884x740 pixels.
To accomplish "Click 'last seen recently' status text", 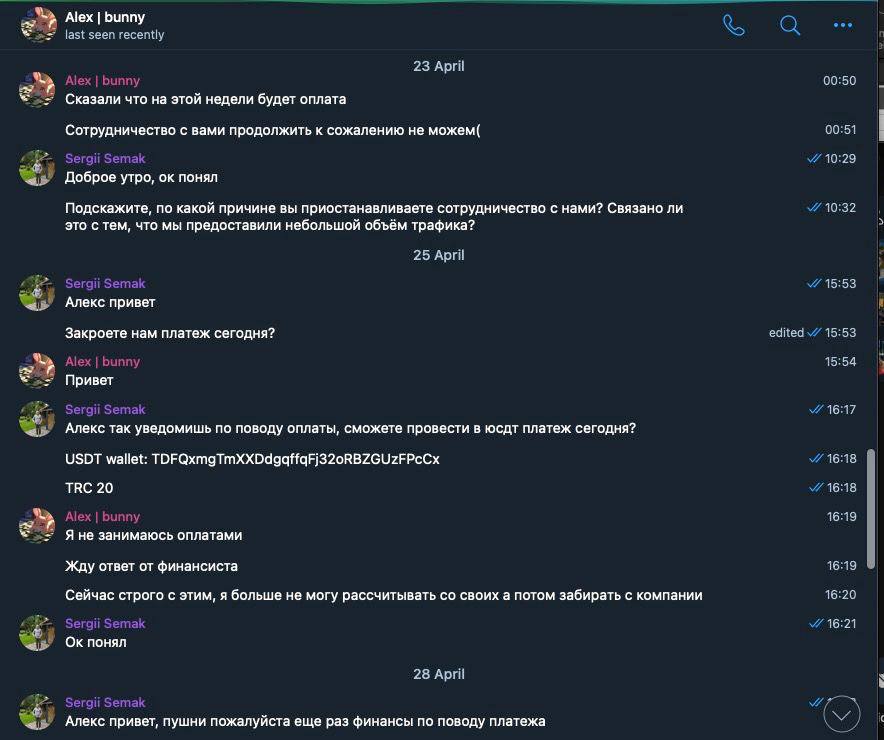I will coord(114,35).
